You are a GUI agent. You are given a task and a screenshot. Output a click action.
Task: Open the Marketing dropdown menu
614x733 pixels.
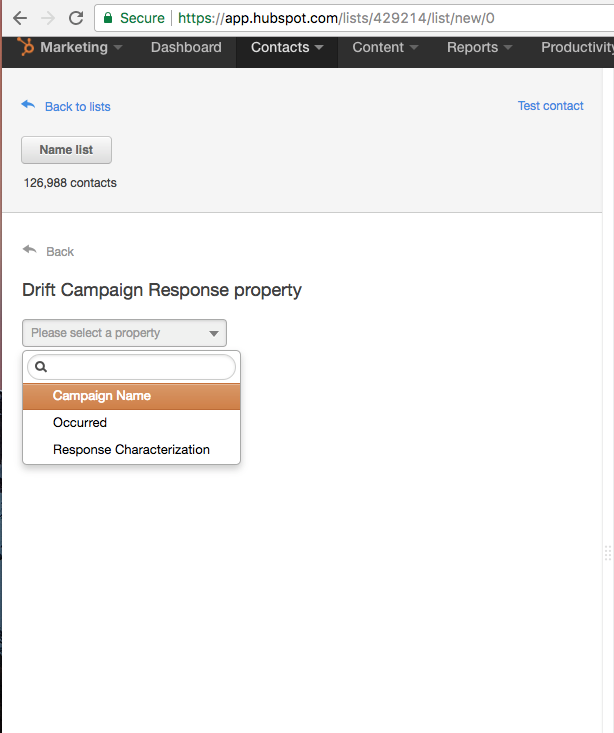tap(81, 47)
